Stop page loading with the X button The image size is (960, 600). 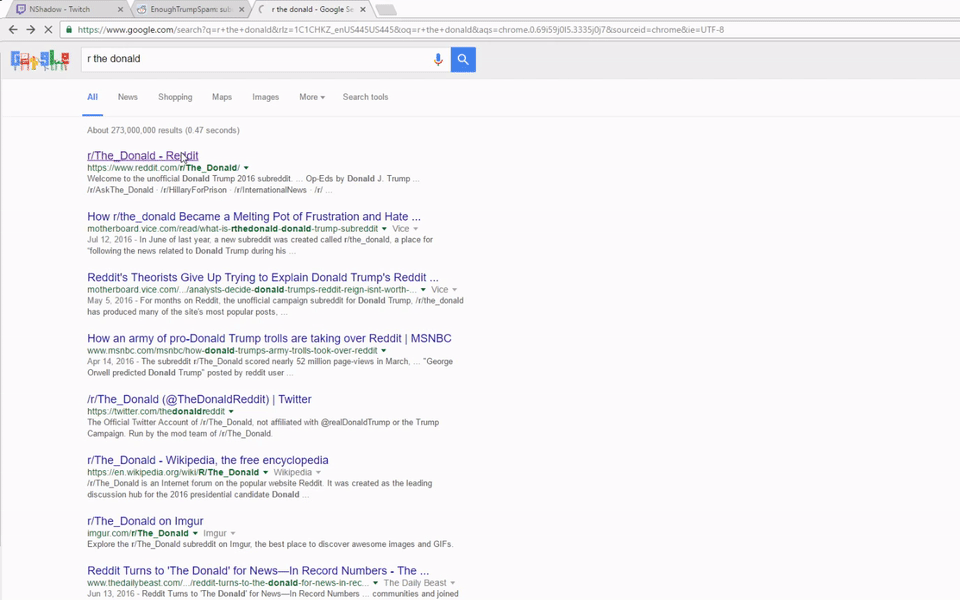(x=48, y=29)
